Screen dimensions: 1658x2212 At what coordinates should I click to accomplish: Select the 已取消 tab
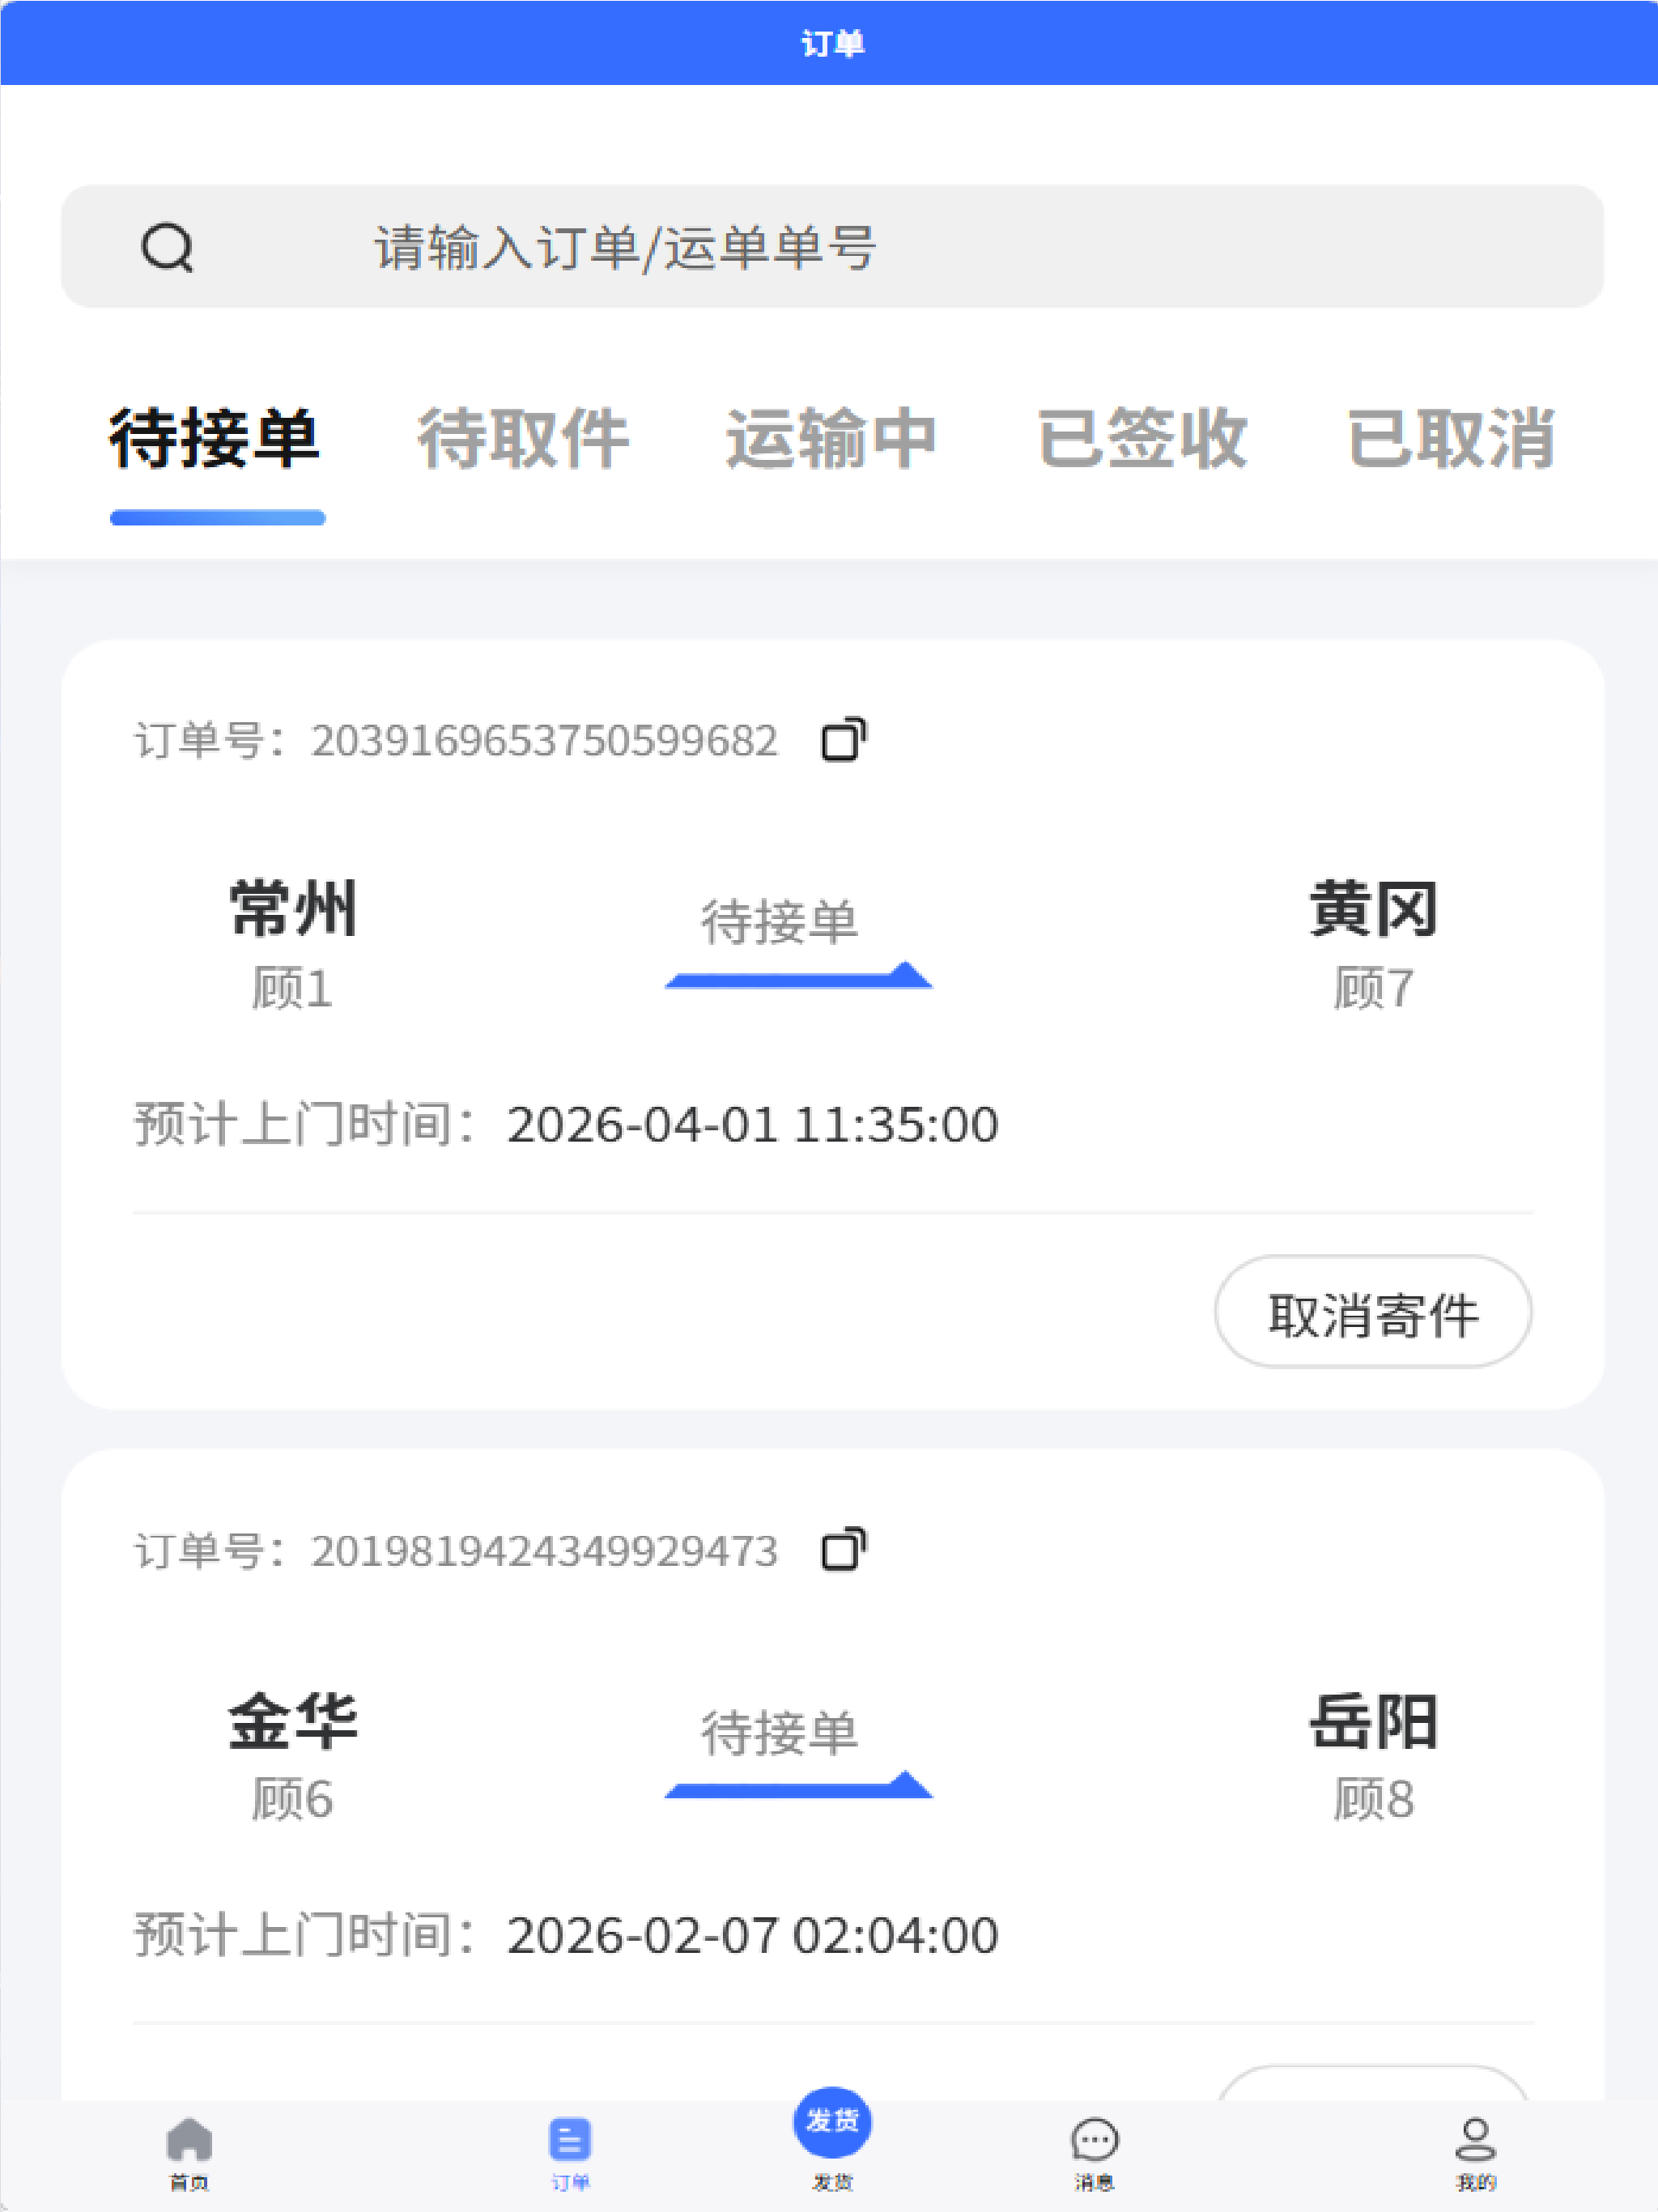point(1451,440)
